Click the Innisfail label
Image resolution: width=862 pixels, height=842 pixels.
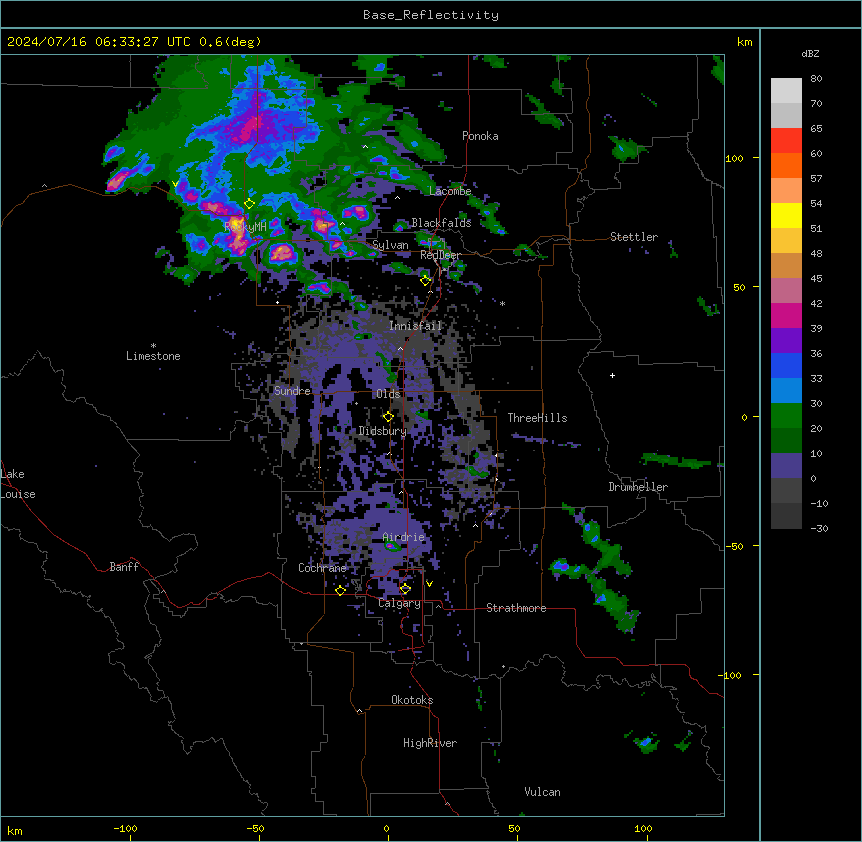point(416,326)
